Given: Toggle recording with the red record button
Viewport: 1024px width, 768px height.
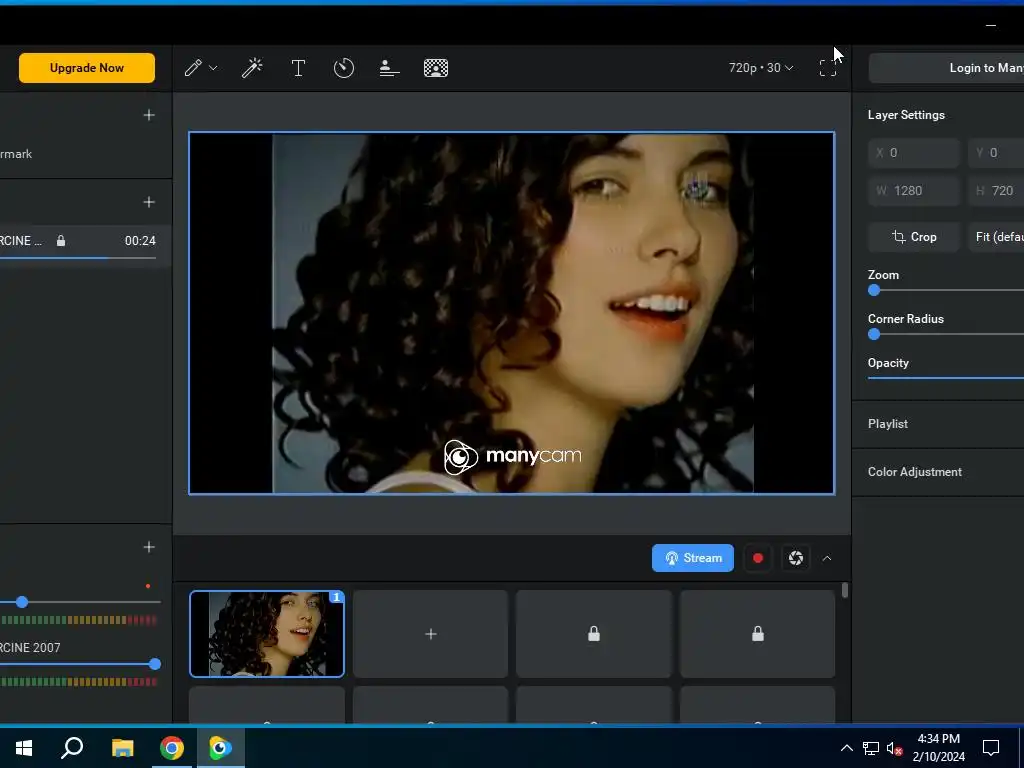Looking at the screenshot, I should [x=758, y=558].
